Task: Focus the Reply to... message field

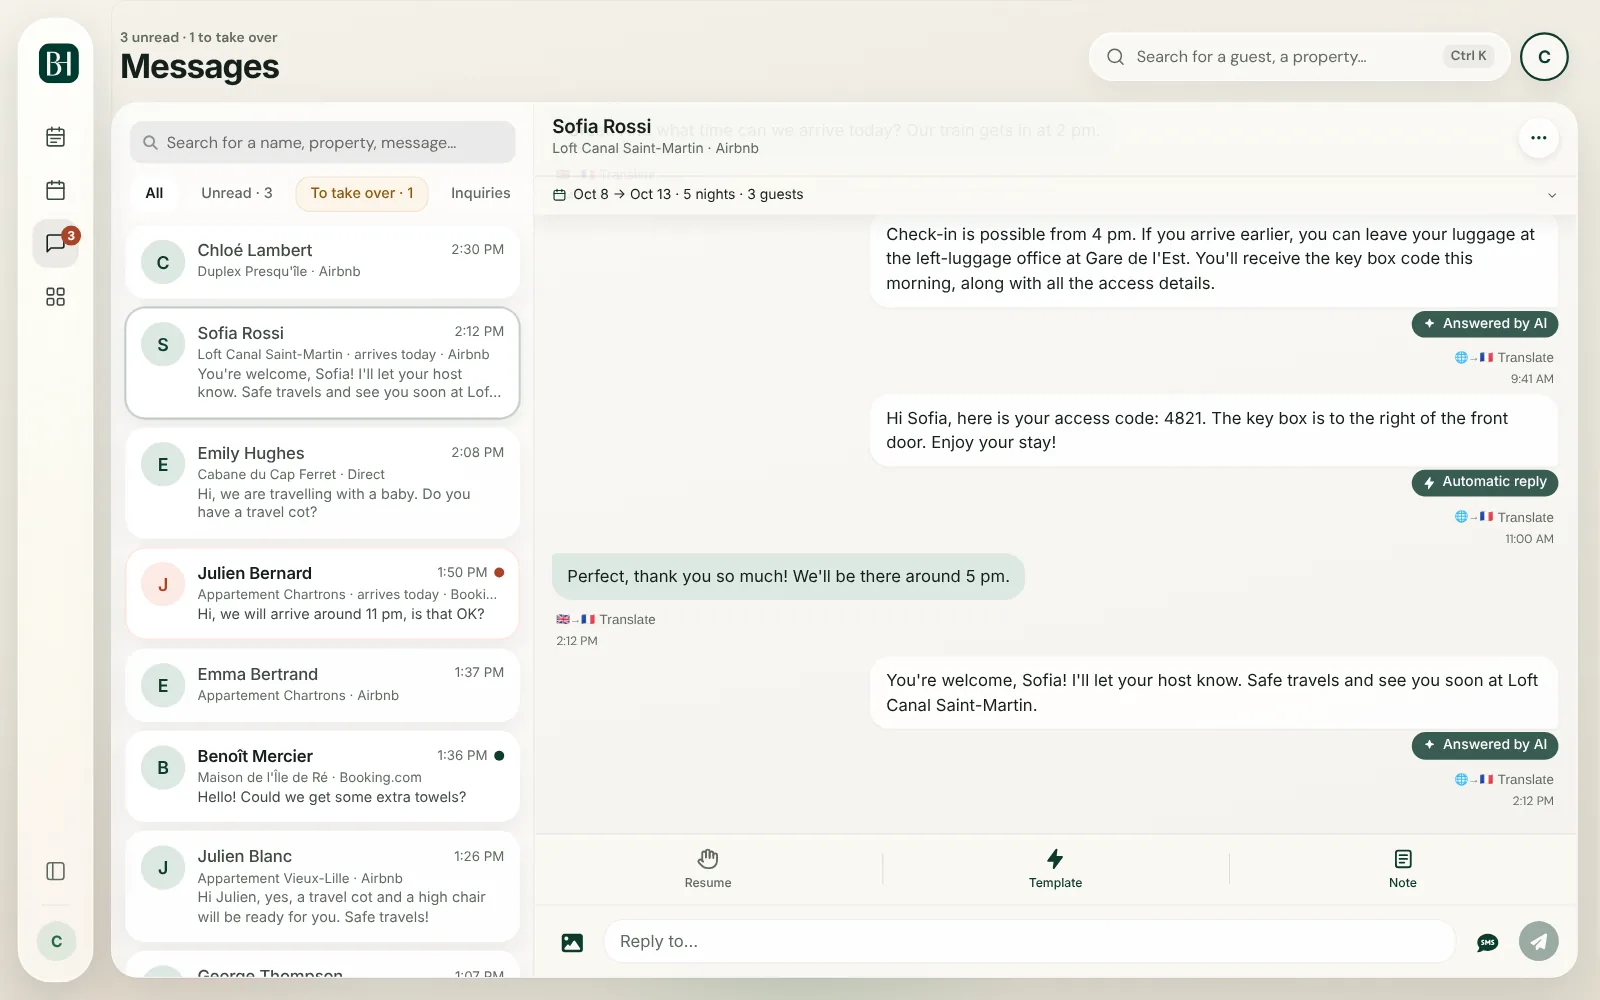Action: point(1029,942)
